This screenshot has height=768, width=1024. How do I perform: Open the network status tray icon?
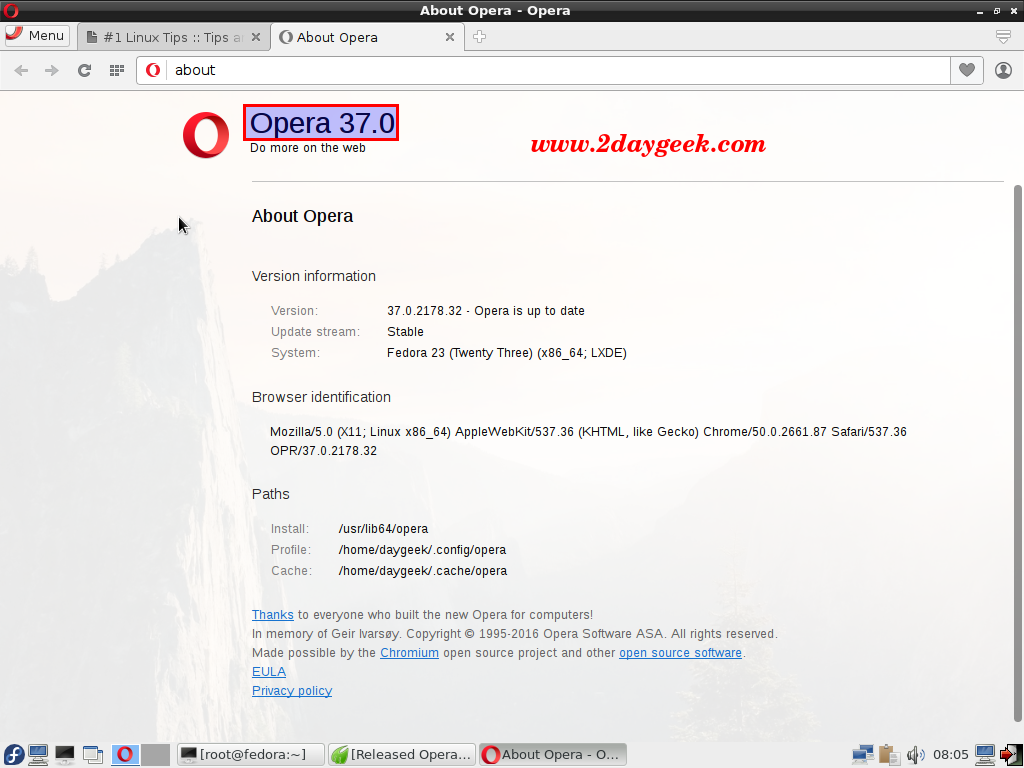pyautogui.click(x=863, y=755)
